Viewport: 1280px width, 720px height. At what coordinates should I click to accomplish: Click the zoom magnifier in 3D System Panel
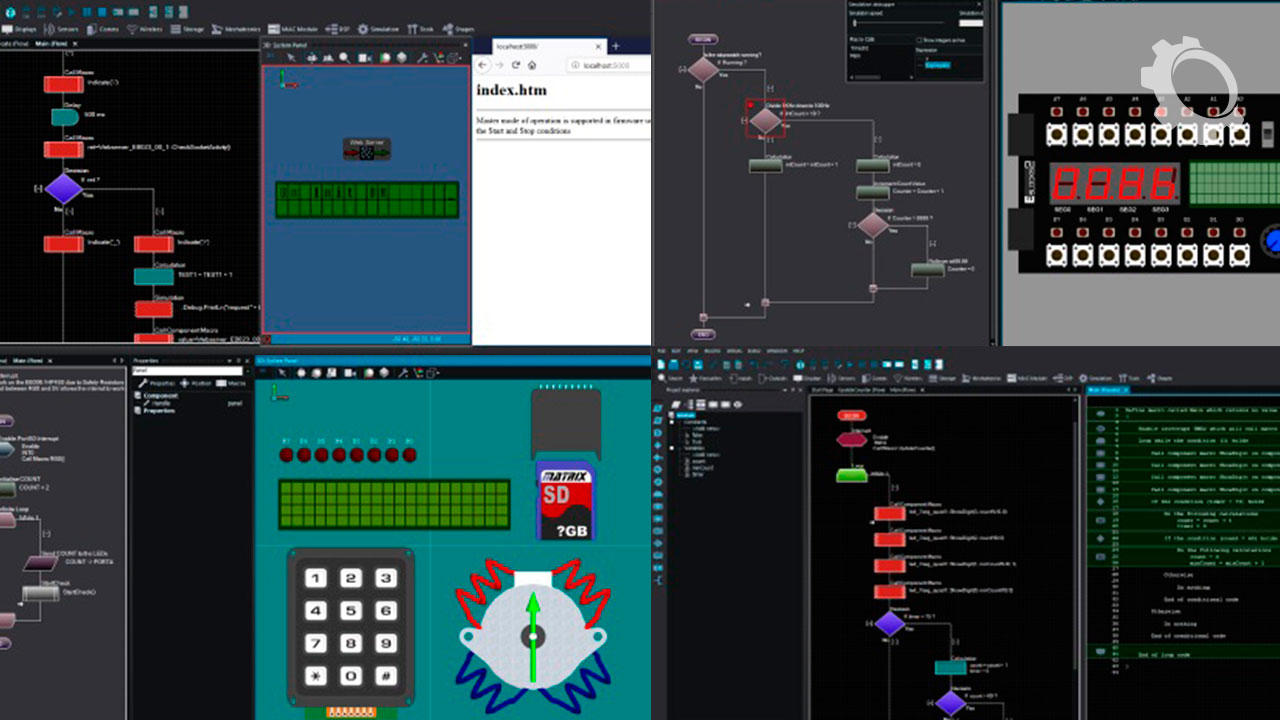point(344,58)
